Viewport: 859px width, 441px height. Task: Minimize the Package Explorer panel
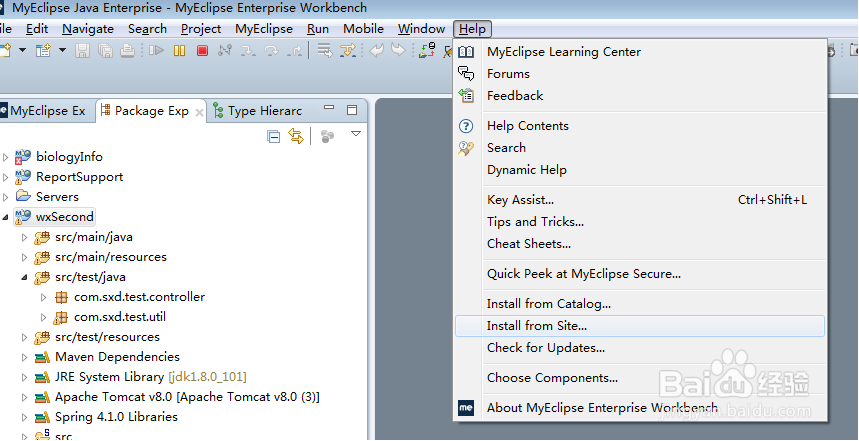coord(329,108)
